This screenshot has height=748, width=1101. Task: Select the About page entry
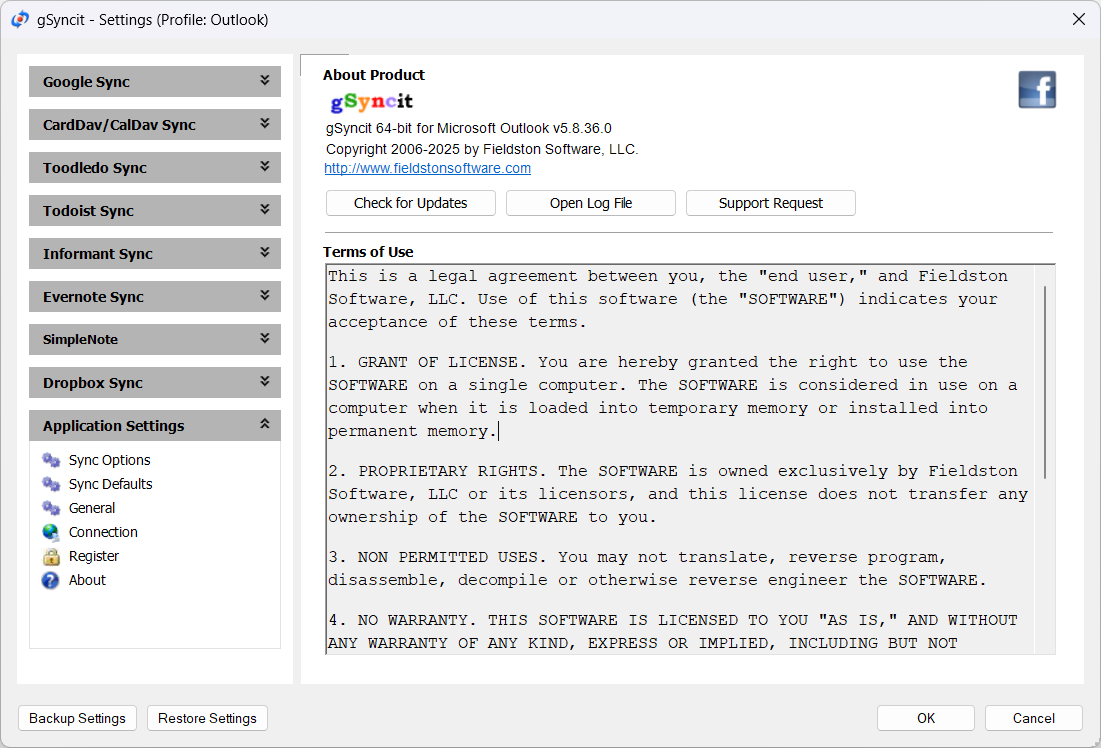[87, 580]
